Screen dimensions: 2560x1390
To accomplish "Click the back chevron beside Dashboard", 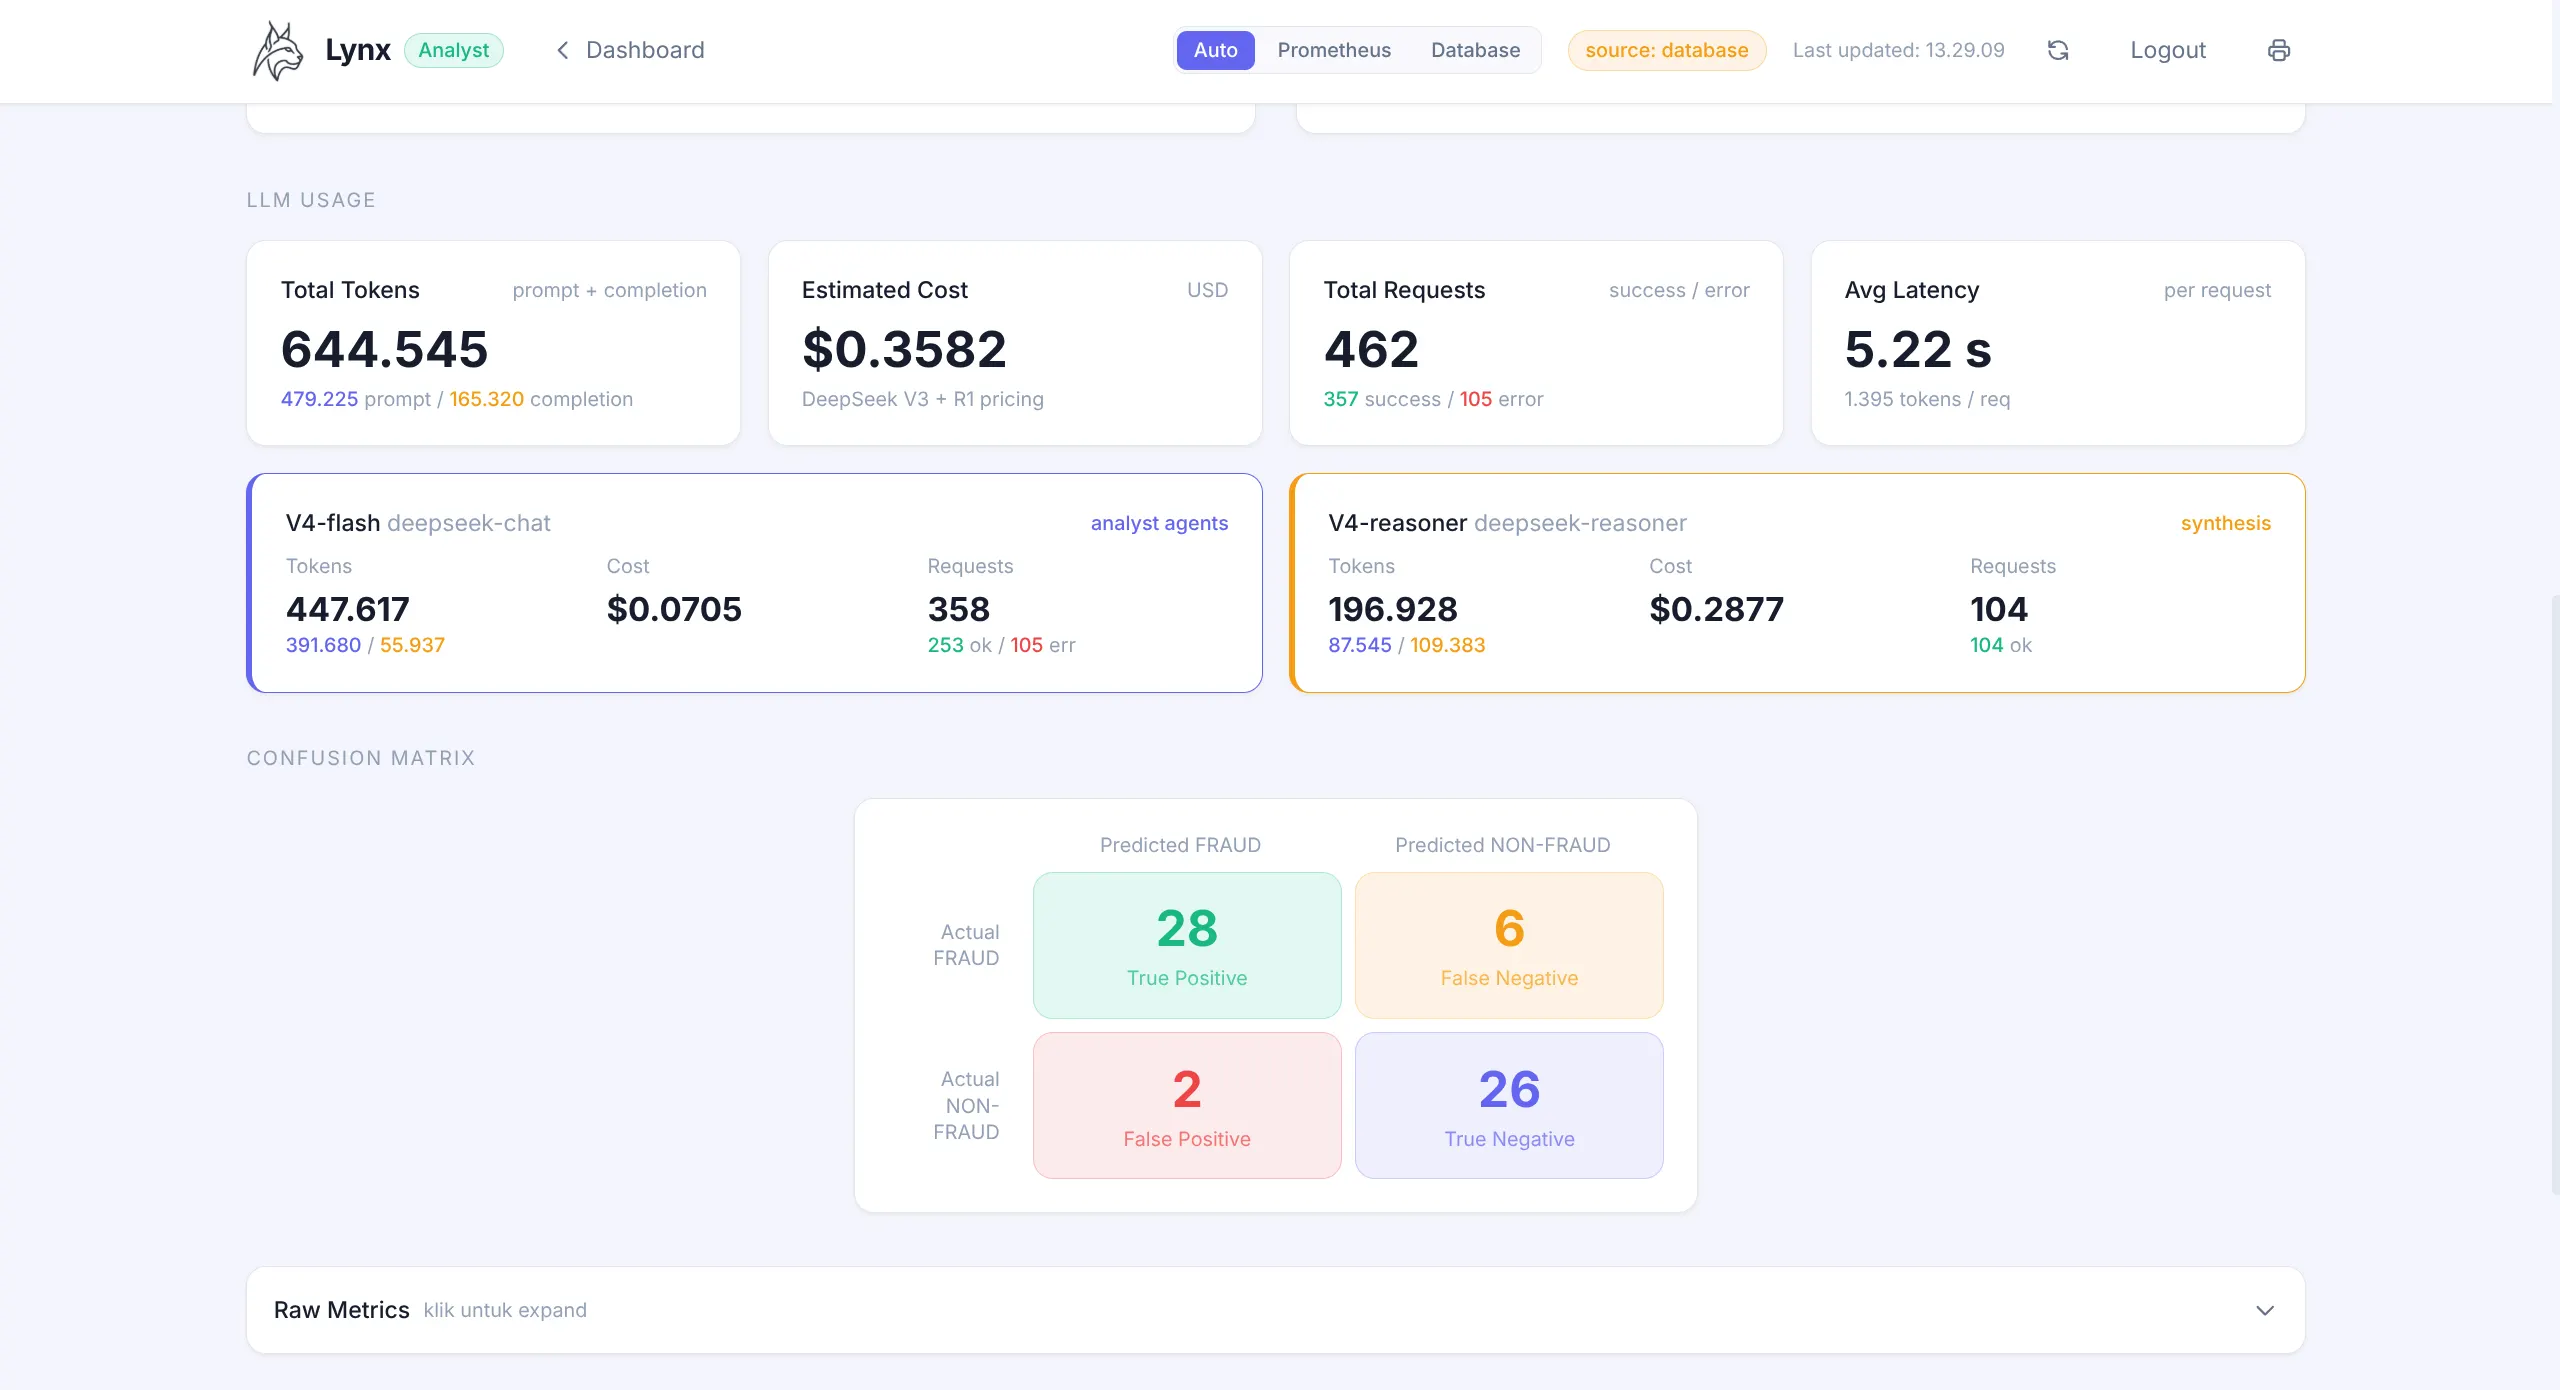I will click(563, 50).
